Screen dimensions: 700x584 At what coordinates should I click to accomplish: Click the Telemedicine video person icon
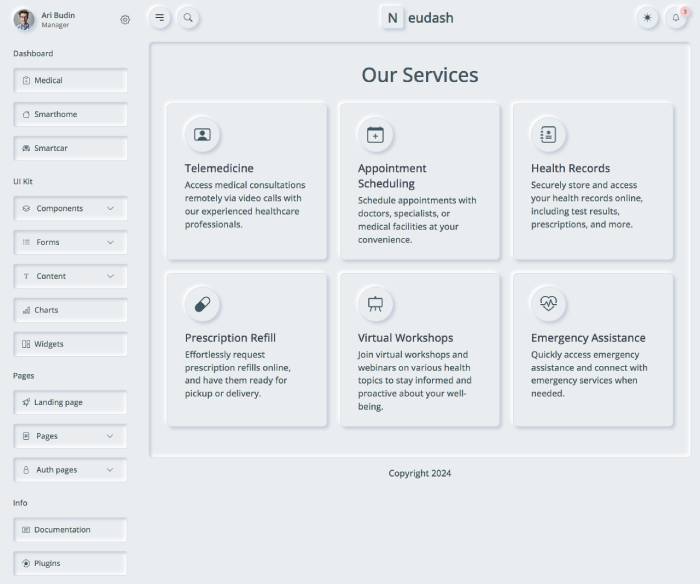(202, 134)
